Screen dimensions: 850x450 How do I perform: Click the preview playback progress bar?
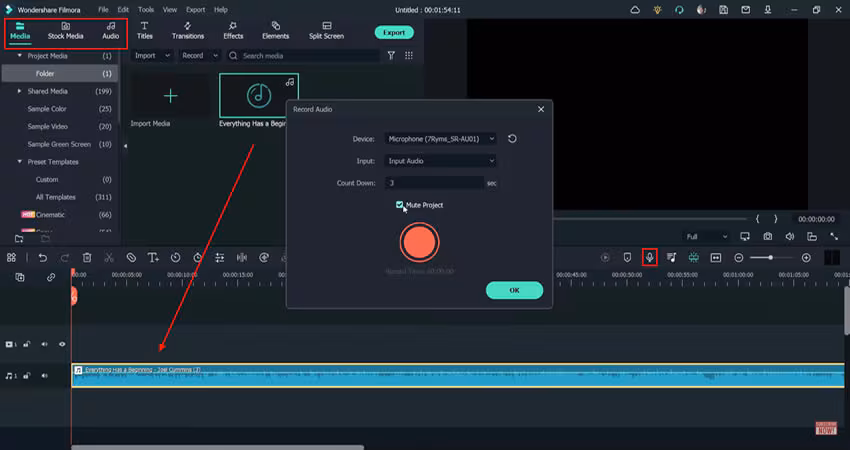pos(649,219)
